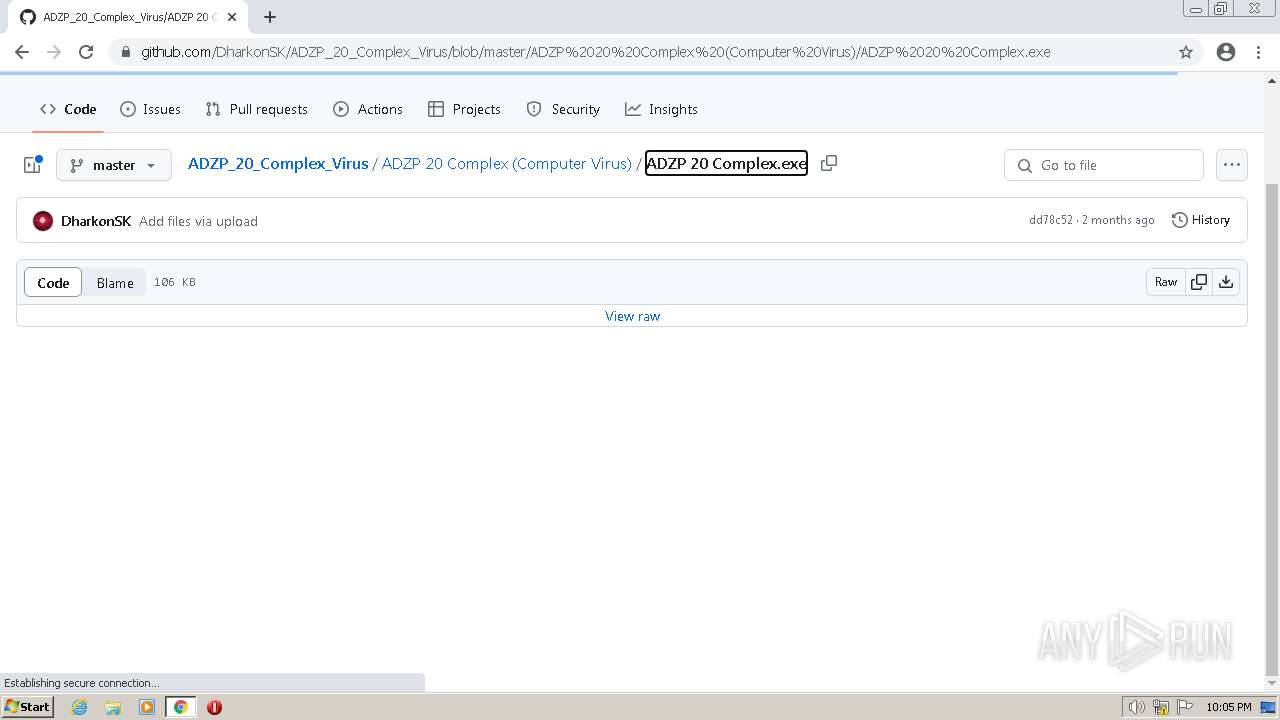The height and width of the screenshot is (720, 1280).
Task: Open the Windows Start button
Action: click(27, 707)
